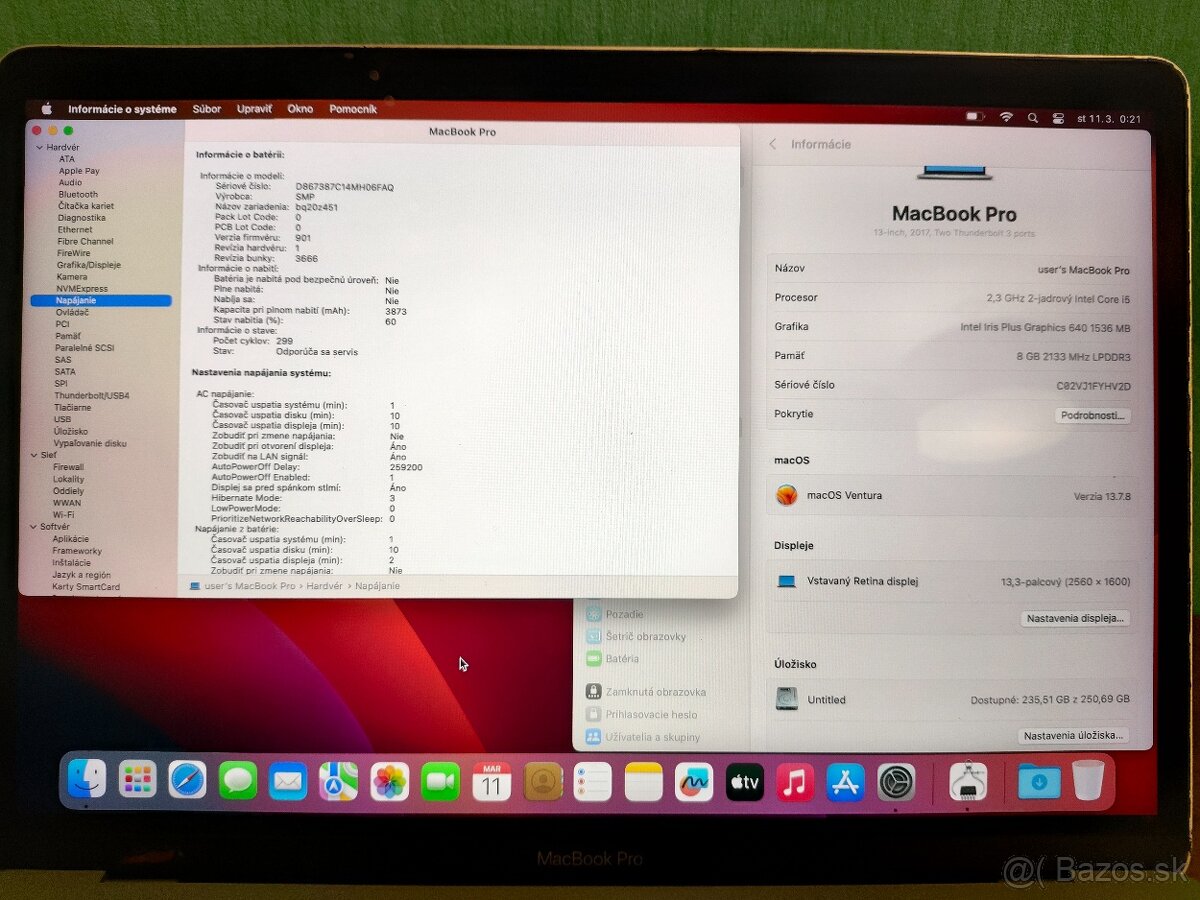Image resolution: width=1200 pixels, height=900 pixels.
Task: Click the Podrobnosti... button
Action: (x=1092, y=414)
